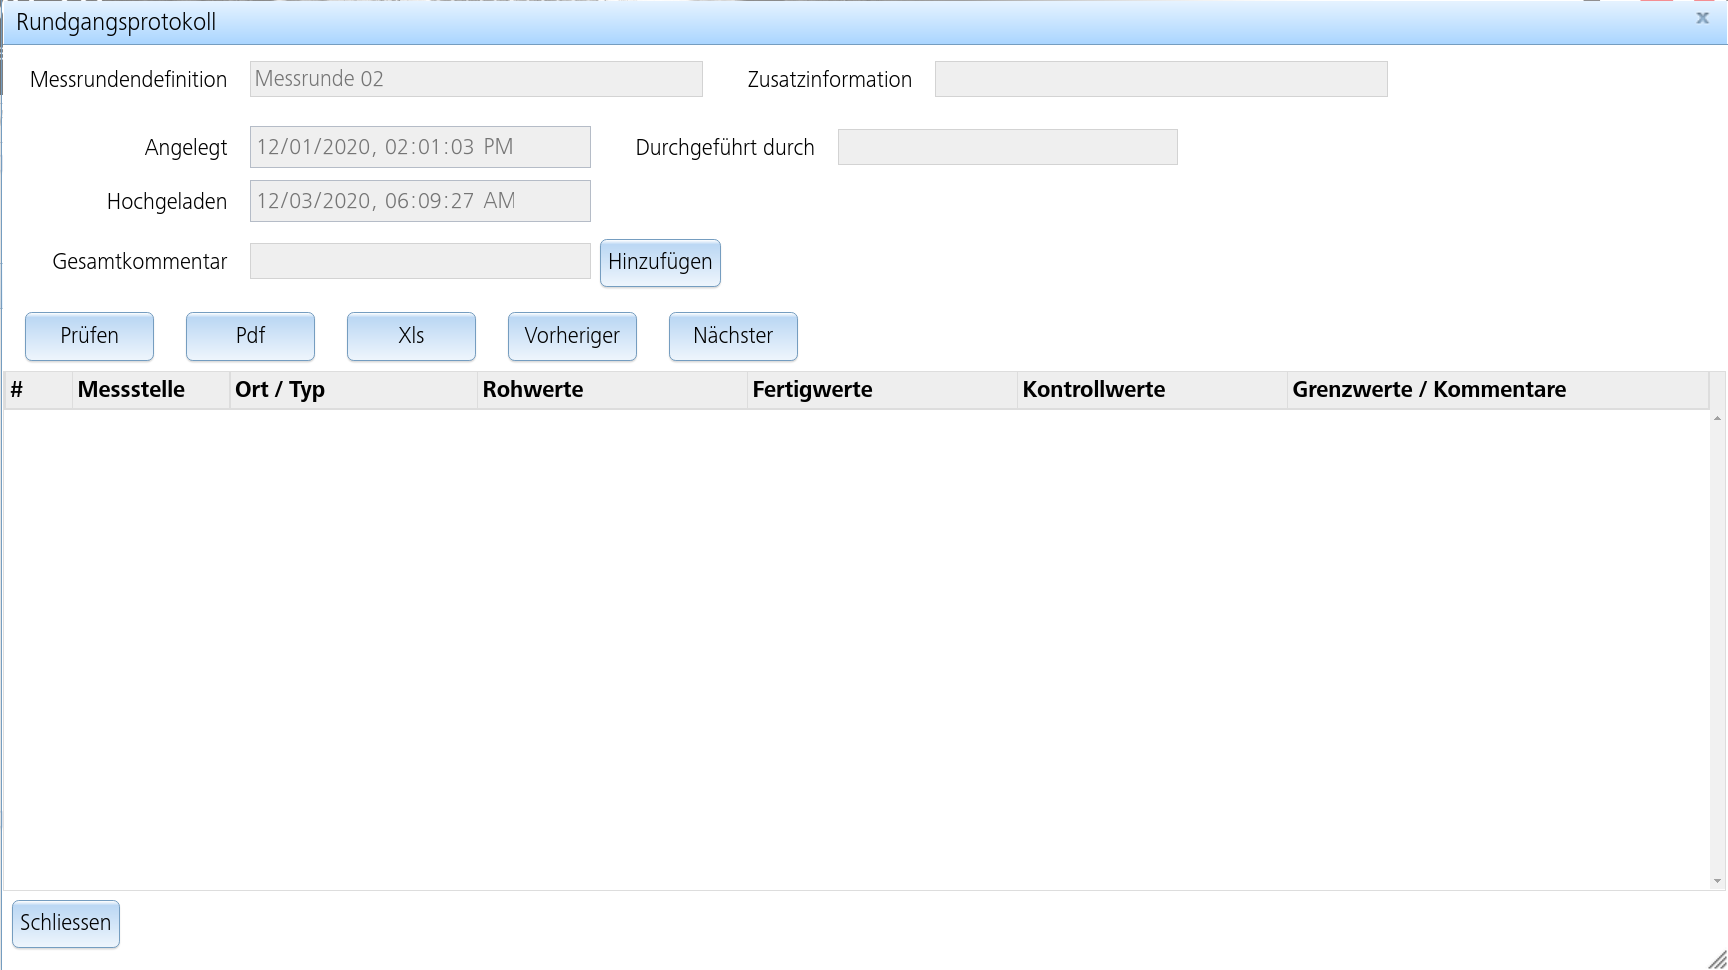Click the Fertigwerte column heading

pyautogui.click(x=812, y=390)
